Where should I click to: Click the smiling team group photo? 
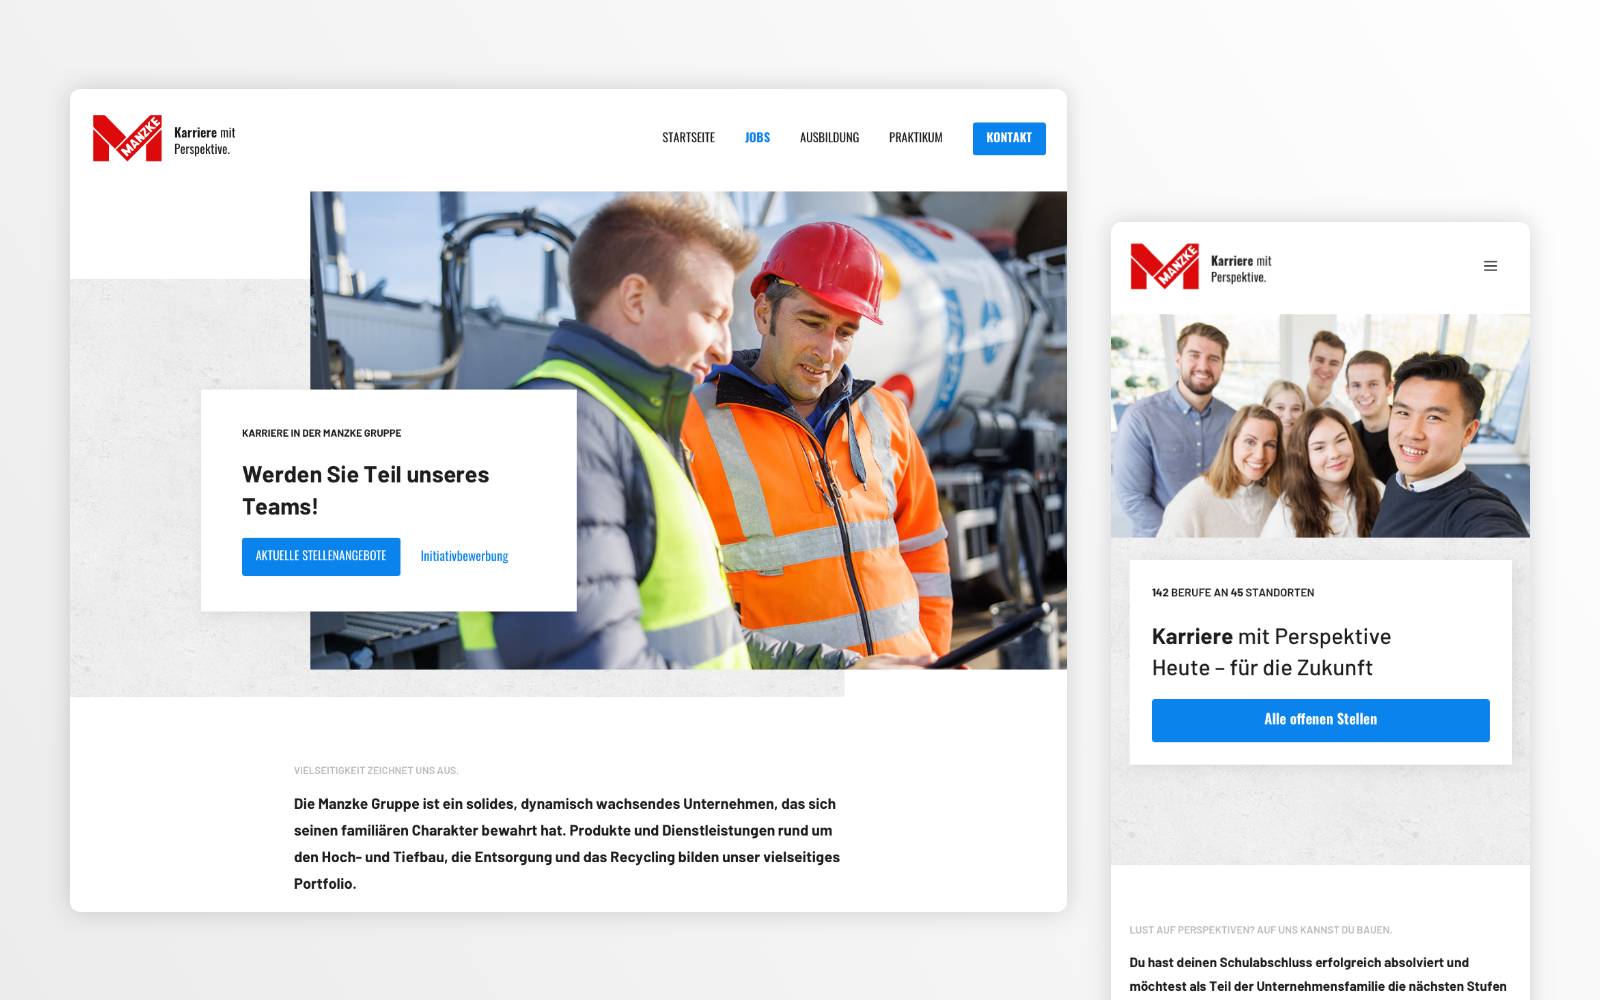pos(1320,426)
